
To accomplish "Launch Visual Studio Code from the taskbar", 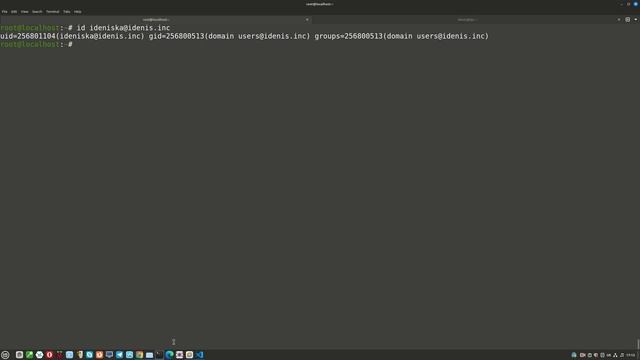I will click(x=200, y=355).
